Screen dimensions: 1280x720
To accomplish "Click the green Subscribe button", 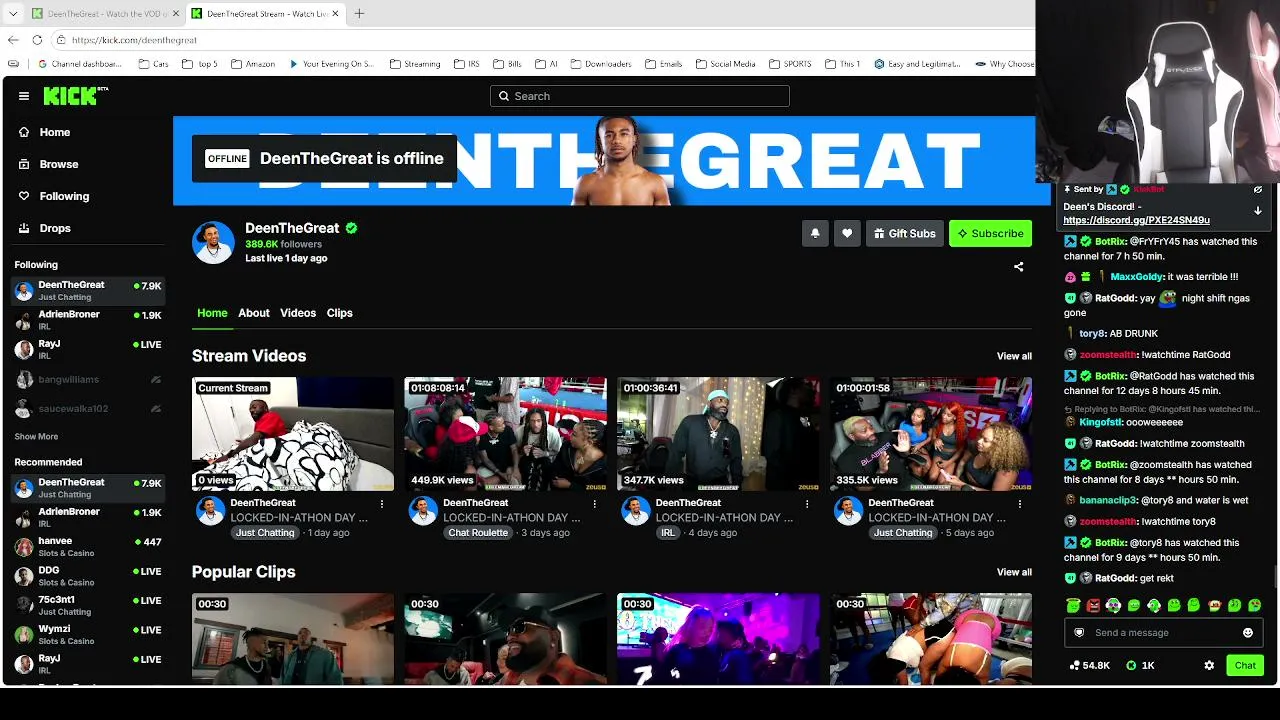I will (x=990, y=233).
